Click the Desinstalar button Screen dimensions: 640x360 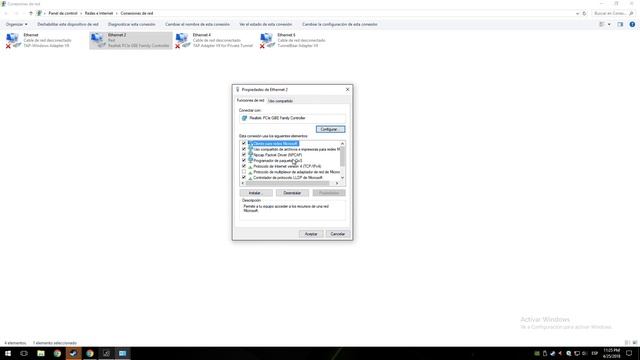tap(292, 193)
